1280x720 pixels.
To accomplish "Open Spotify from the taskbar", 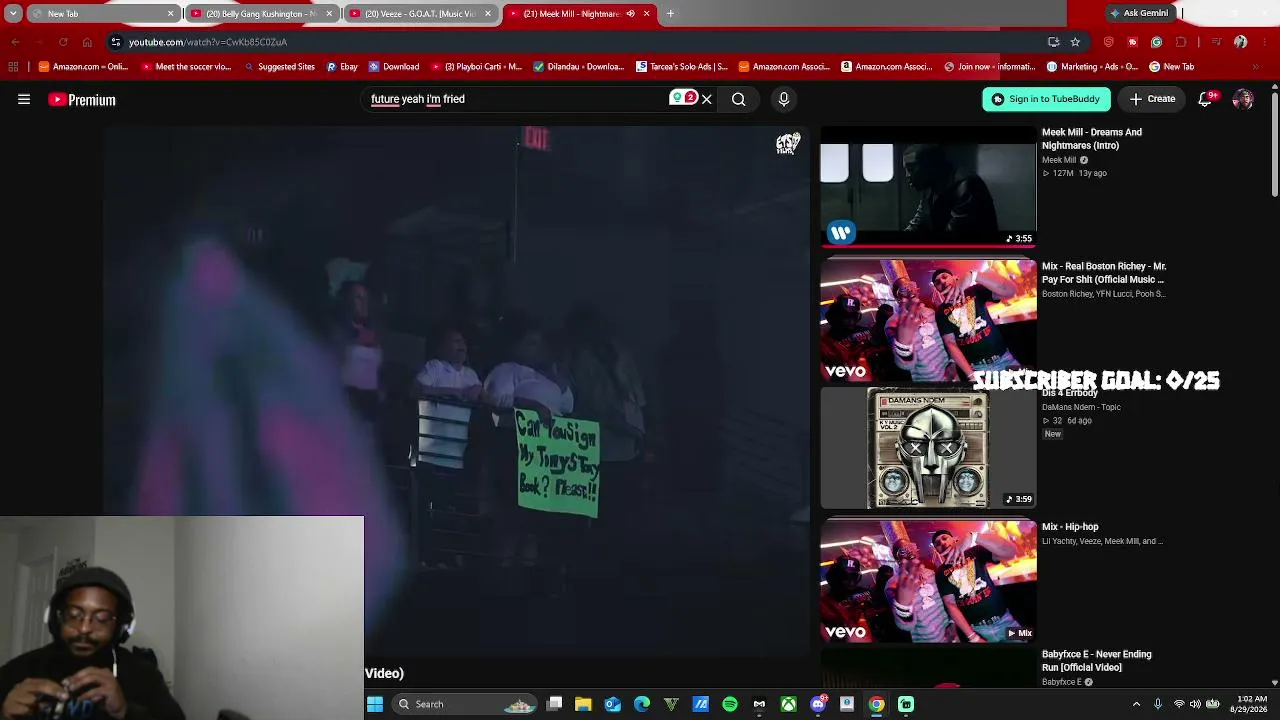I will point(730,704).
